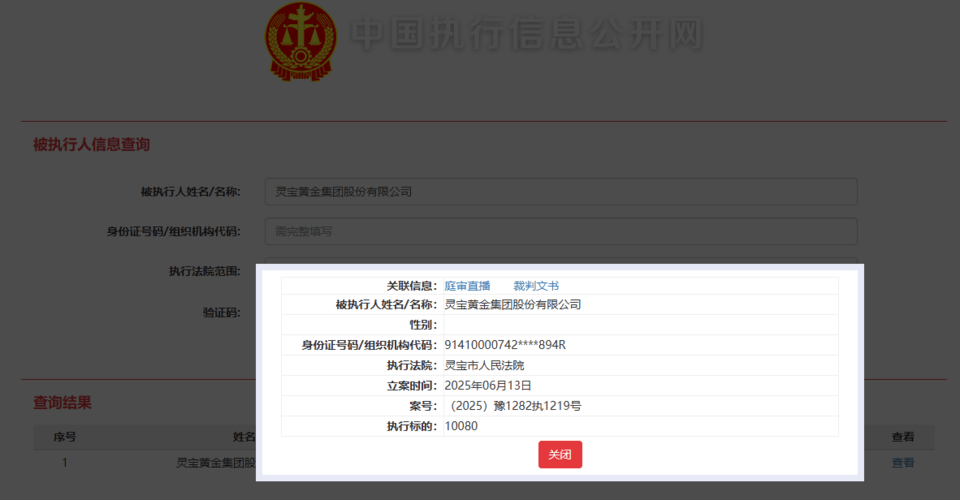The width and height of the screenshot is (960, 500).
Task: Click the 执行法院范围 label
Action: (x=204, y=271)
